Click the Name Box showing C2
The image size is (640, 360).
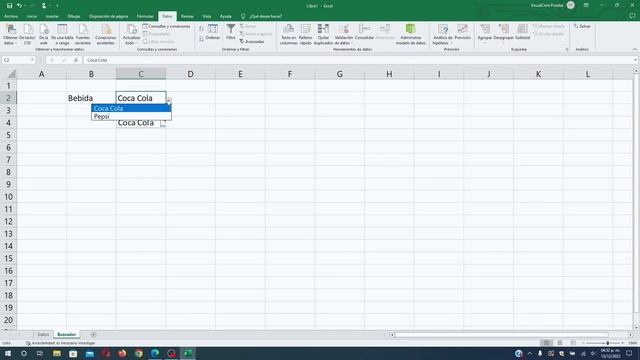coord(16,60)
